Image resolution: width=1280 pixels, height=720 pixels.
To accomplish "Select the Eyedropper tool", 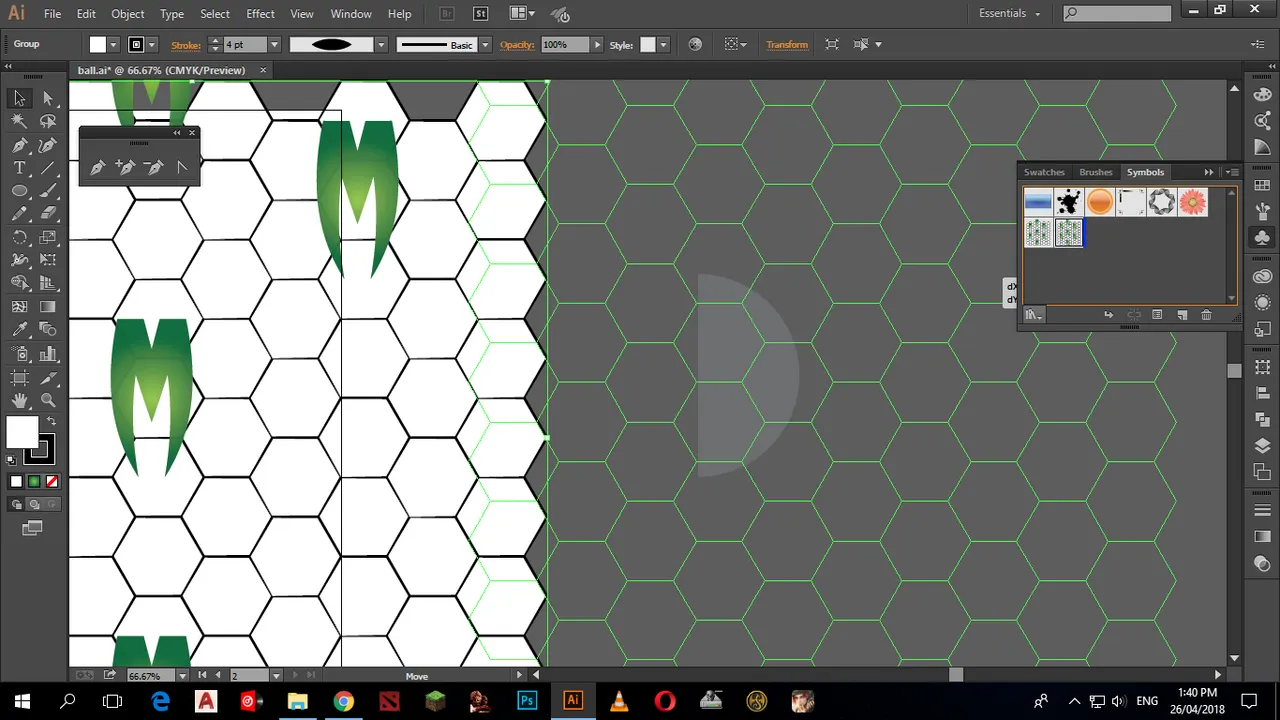I will 19,330.
